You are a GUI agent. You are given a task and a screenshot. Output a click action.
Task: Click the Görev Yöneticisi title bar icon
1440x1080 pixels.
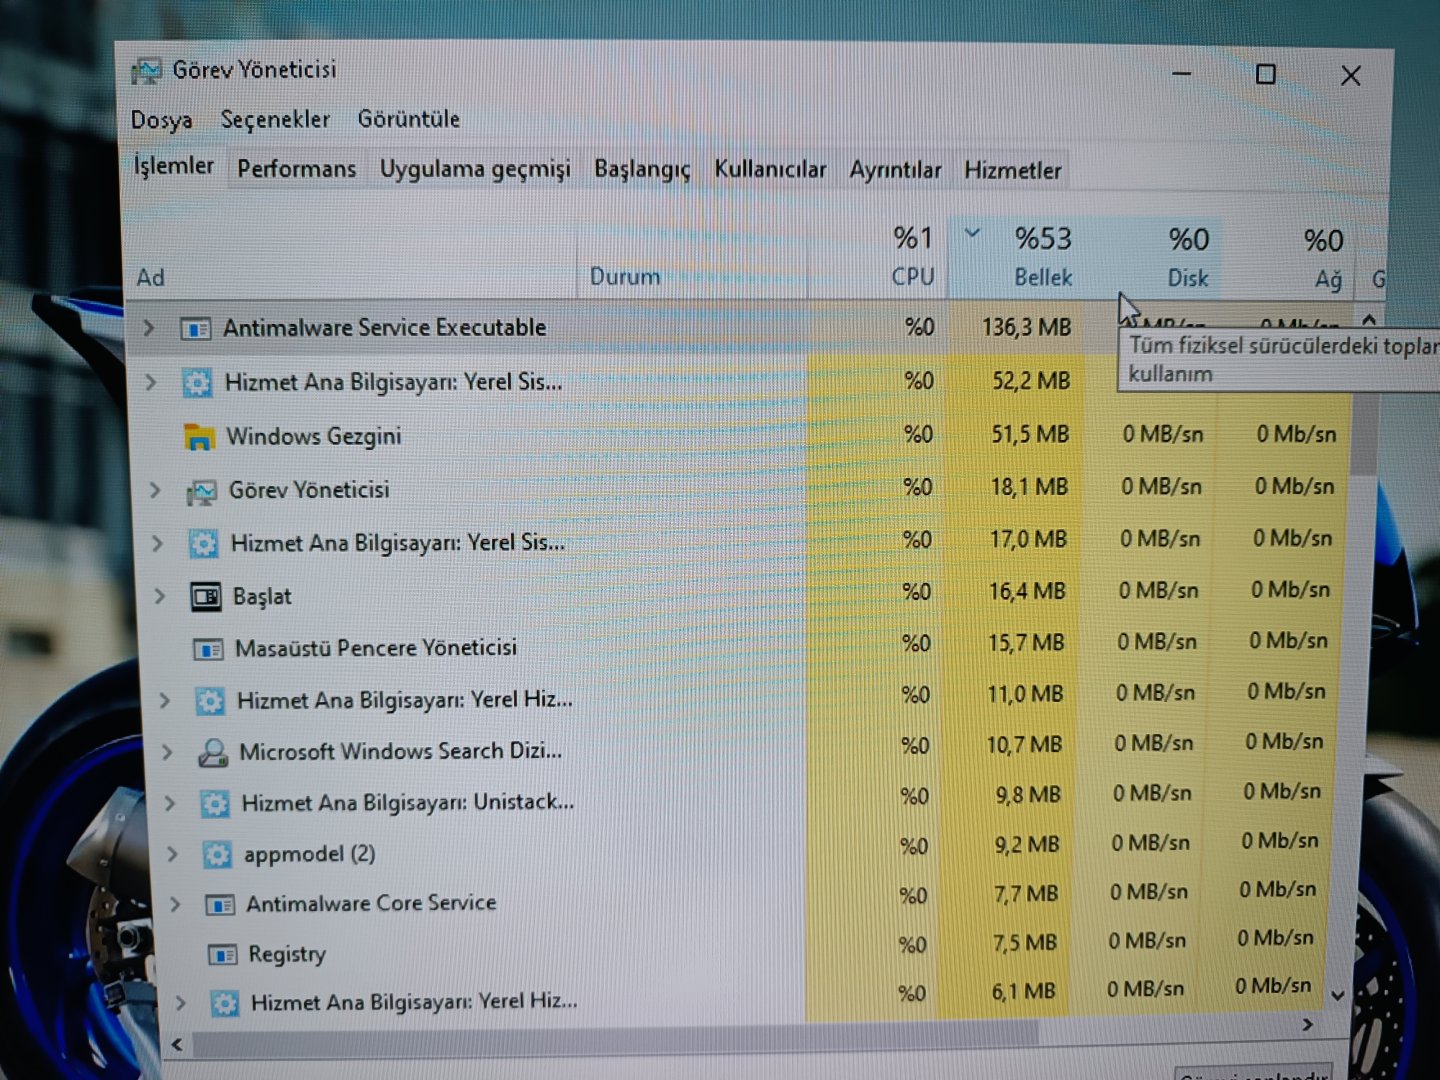click(146, 71)
